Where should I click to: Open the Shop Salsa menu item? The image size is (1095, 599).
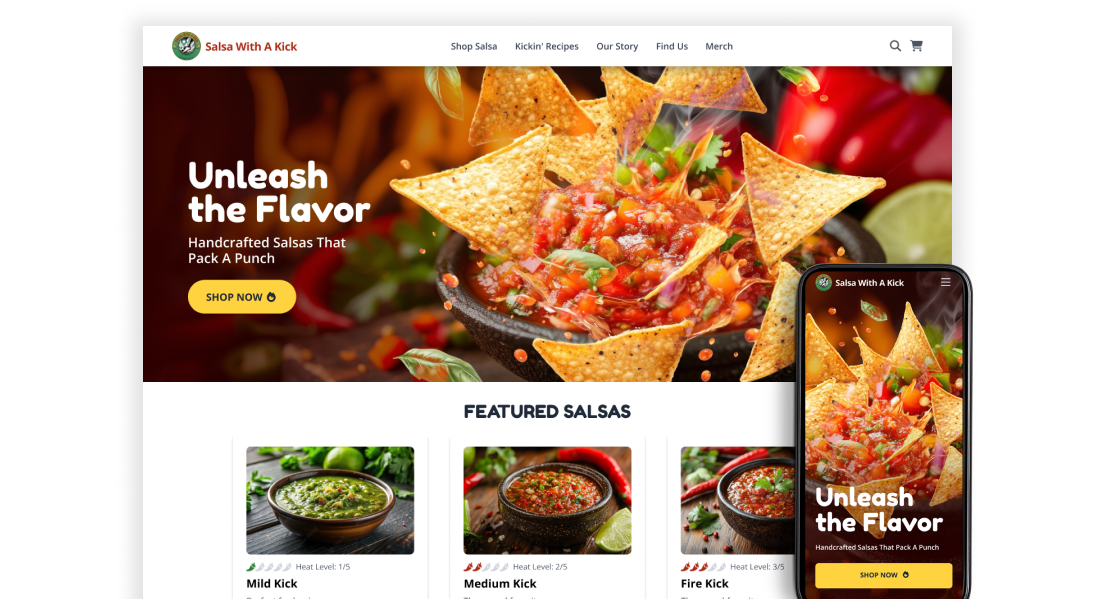[x=473, y=46]
